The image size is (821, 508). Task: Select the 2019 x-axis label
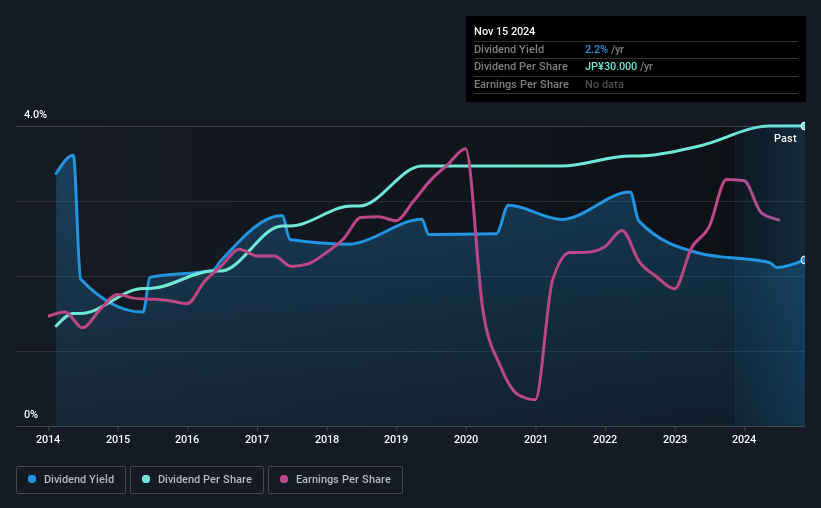coord(396,439)
